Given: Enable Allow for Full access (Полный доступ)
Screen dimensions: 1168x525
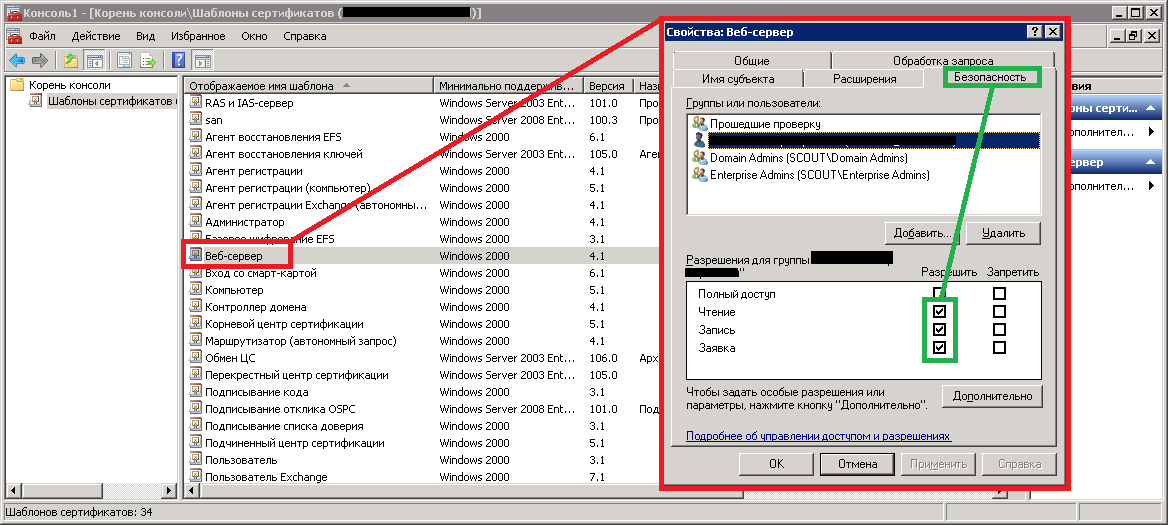Looking at the screenshot, I should click(x=939, y=294).
